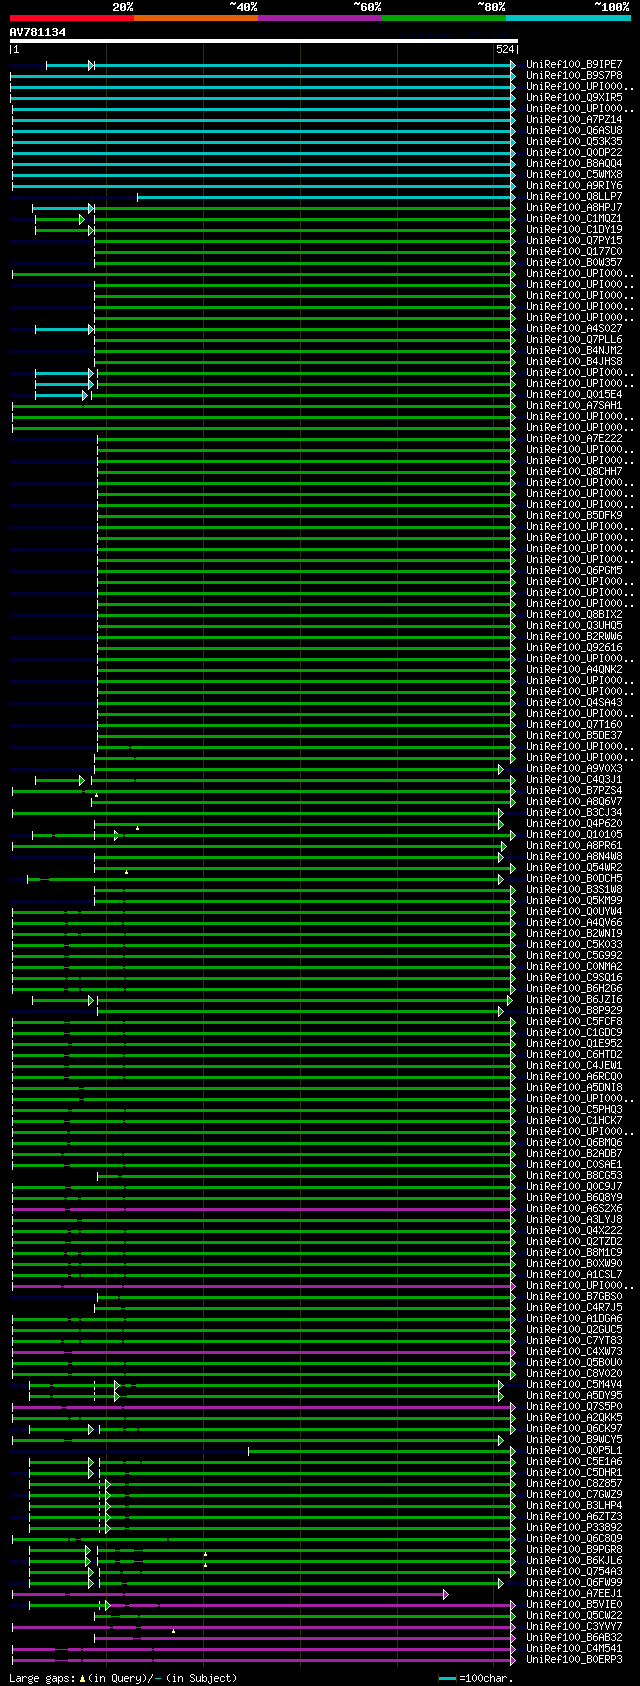Select hit label UniRef100_Q7PY15
Image resolution: width=640 pixels, height=1686 pixels.
pos(574,241)
